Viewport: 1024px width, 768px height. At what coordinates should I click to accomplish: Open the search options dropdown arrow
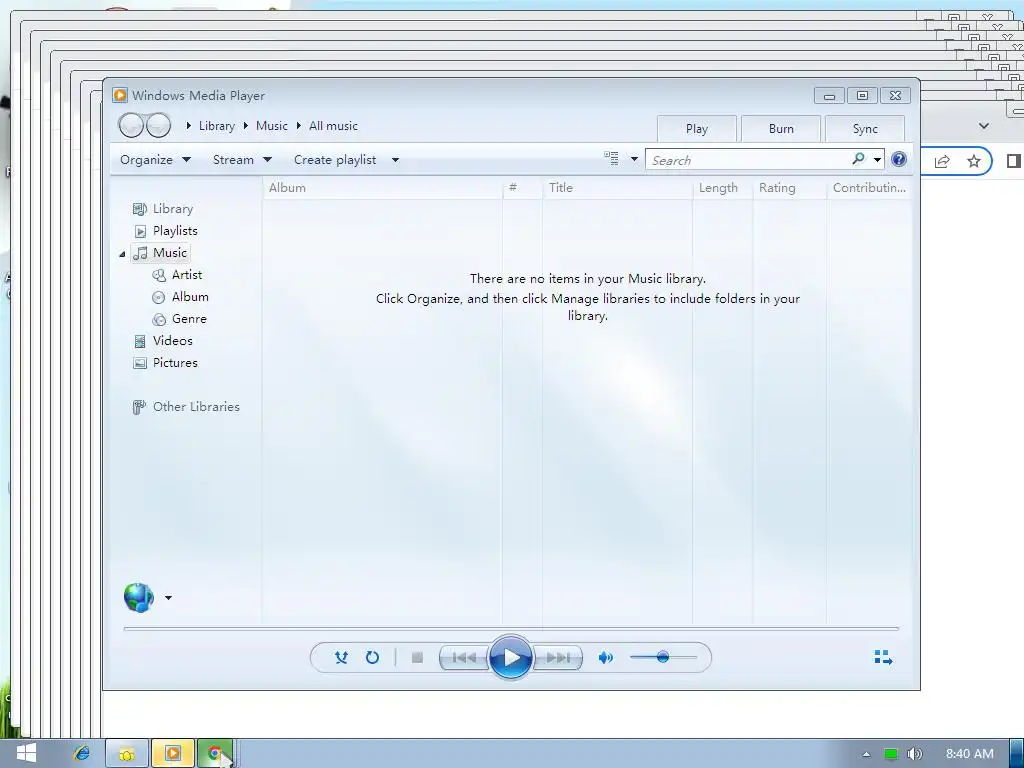click(x=877, y=159)
